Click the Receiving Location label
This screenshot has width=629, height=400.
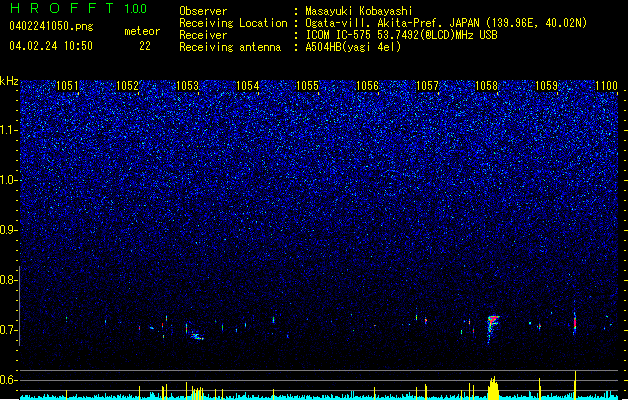(233, 23)
